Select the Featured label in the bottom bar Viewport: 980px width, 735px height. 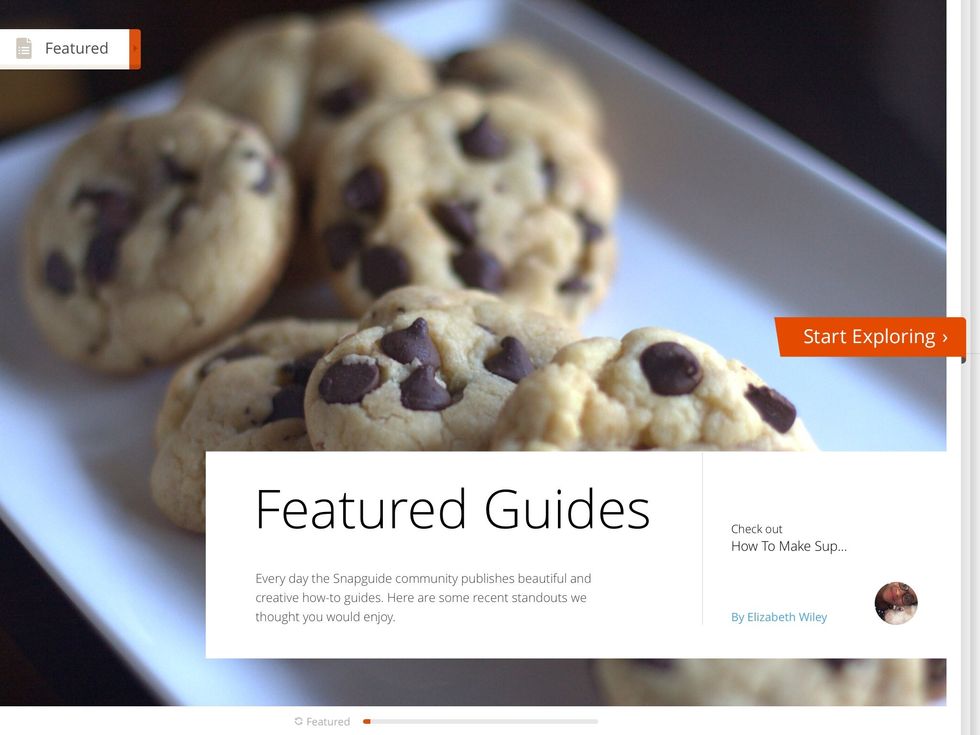[328, 722]
